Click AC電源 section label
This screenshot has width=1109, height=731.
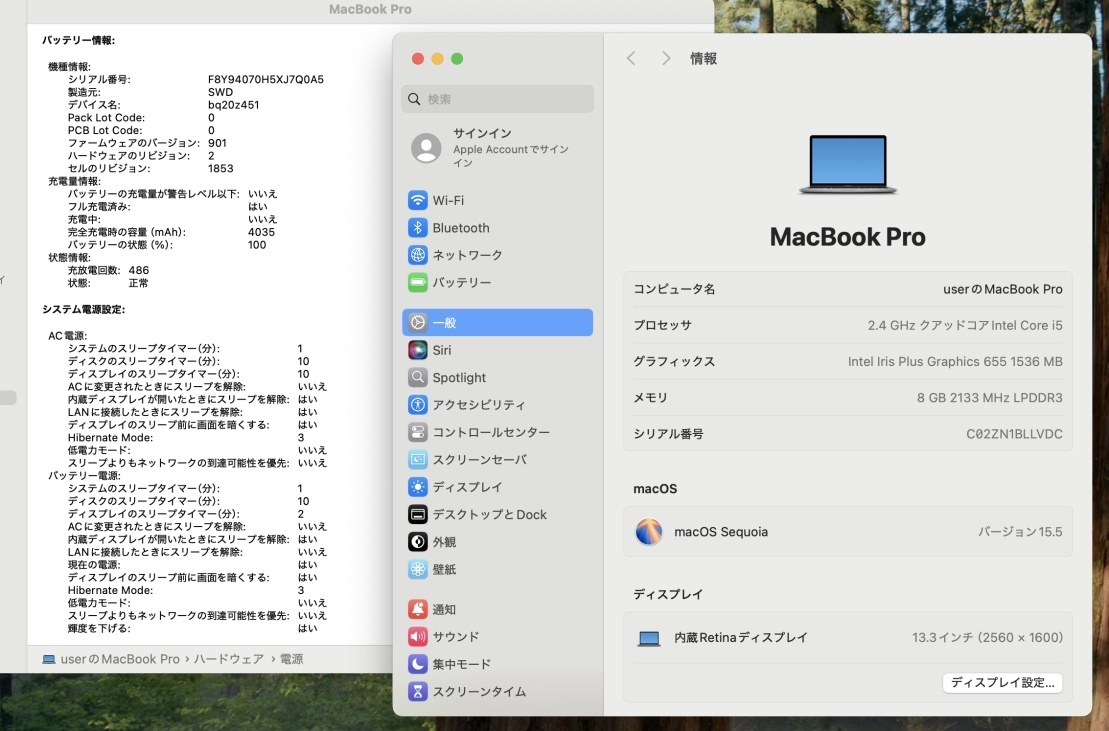[67, 335]
